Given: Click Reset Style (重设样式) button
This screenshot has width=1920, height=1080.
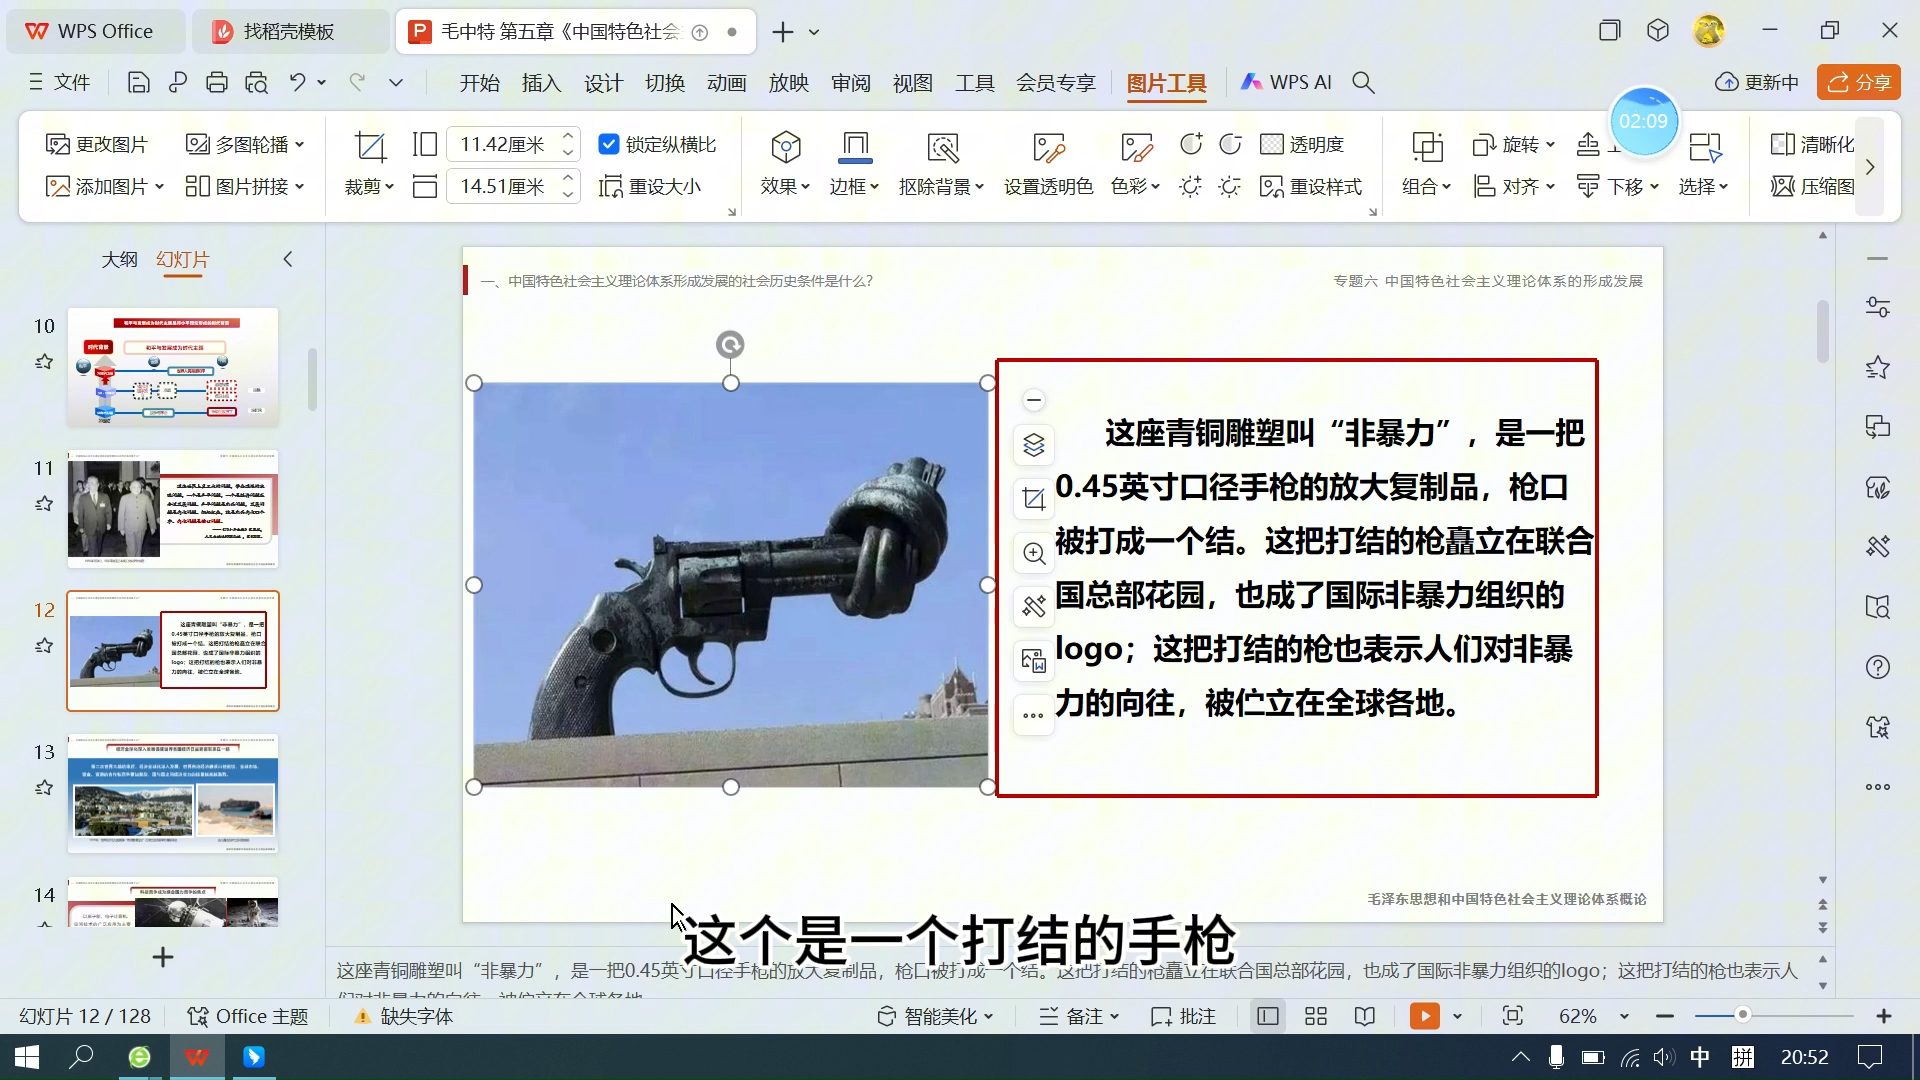Looking at the screenshot, I should (1311, 187).
